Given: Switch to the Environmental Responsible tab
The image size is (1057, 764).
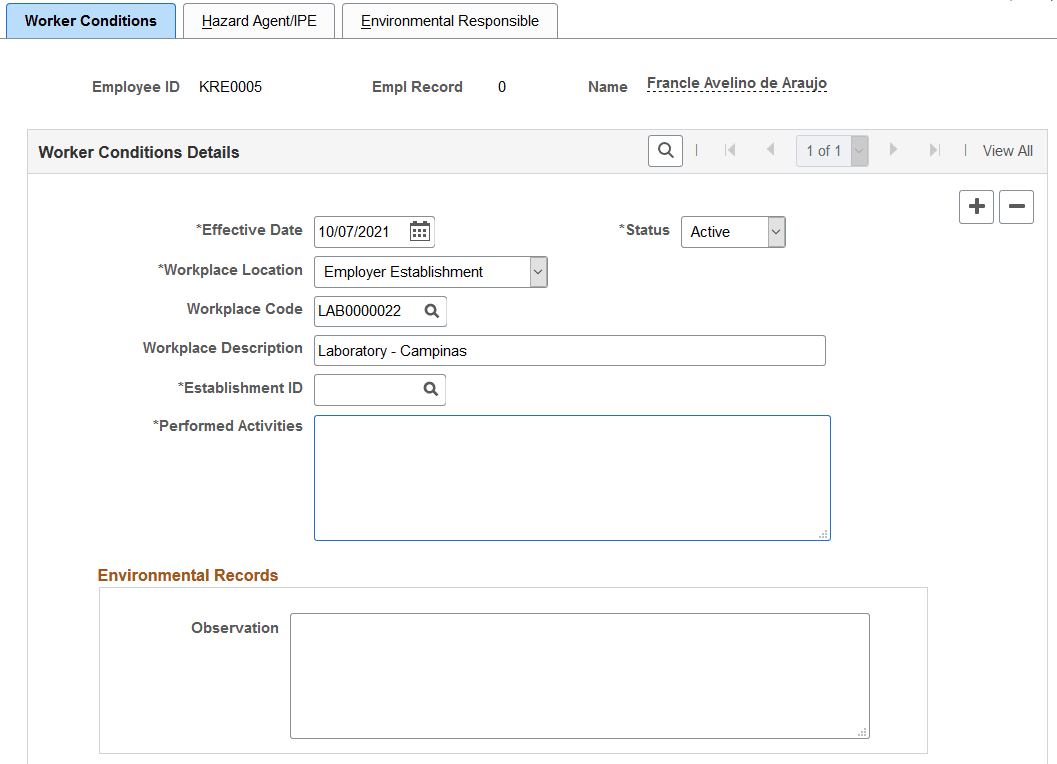Looking at the screenshot, I should point(449,20).
